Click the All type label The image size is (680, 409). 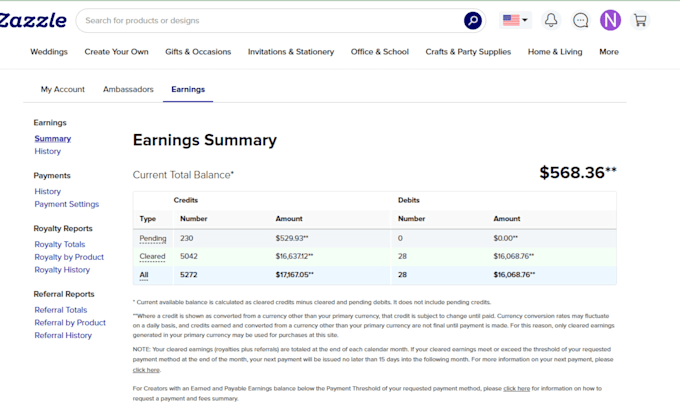(144, 275)
